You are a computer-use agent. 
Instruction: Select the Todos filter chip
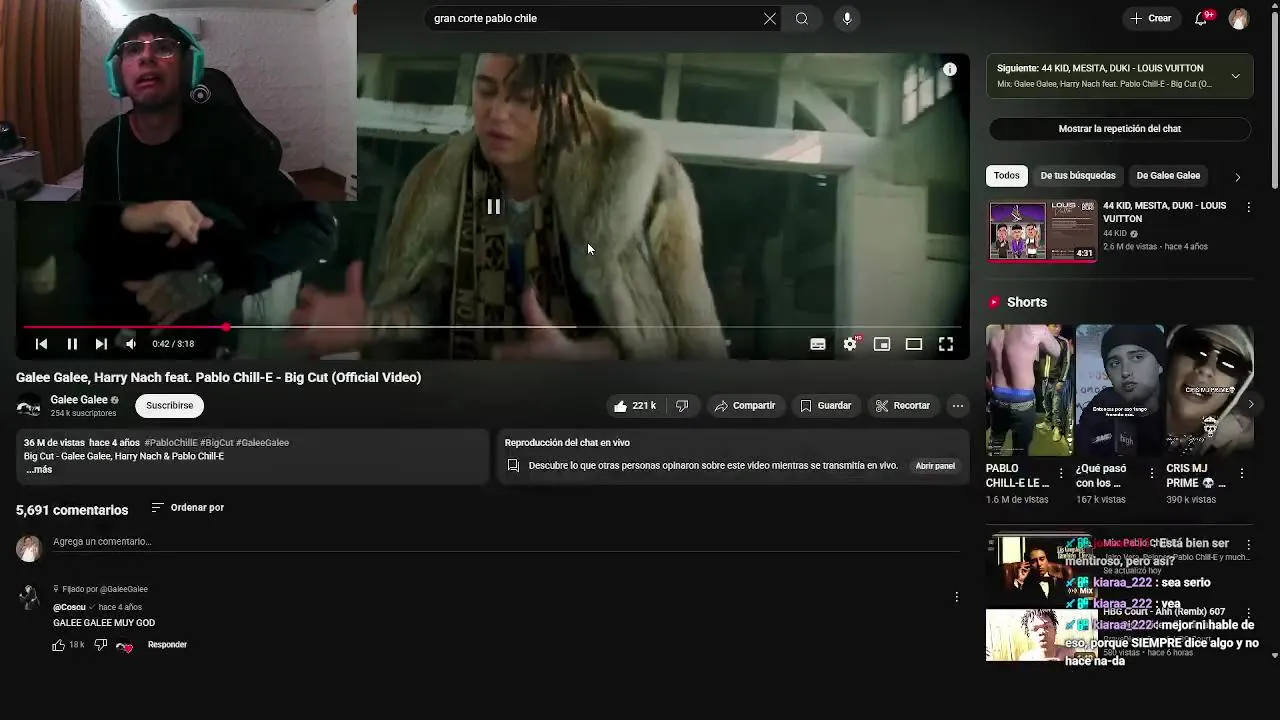click(x=1006, y=176)
